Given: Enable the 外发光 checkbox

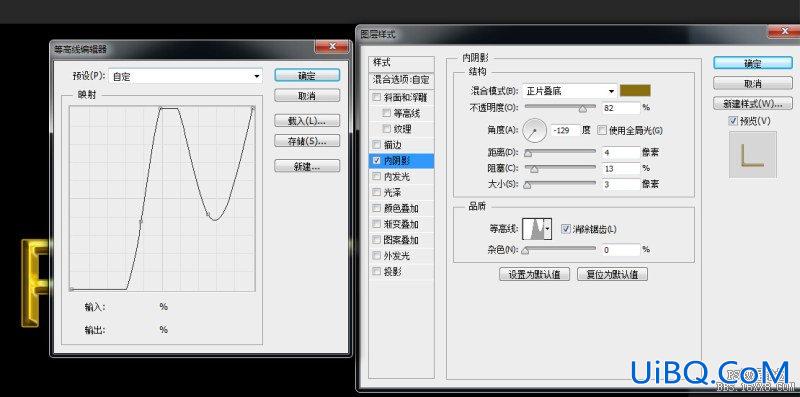Looking at the screenshot, I should click(x=377, y=256).
